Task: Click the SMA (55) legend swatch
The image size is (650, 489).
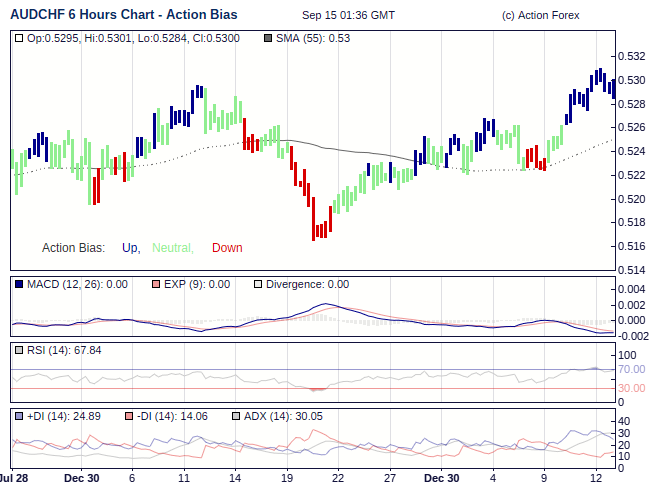Action: pyautogui.click(x=266, y=38)
